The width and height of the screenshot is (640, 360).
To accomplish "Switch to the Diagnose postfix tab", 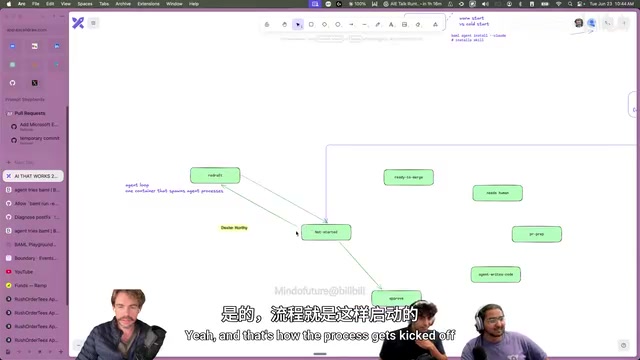I will [x=33, y=217].
